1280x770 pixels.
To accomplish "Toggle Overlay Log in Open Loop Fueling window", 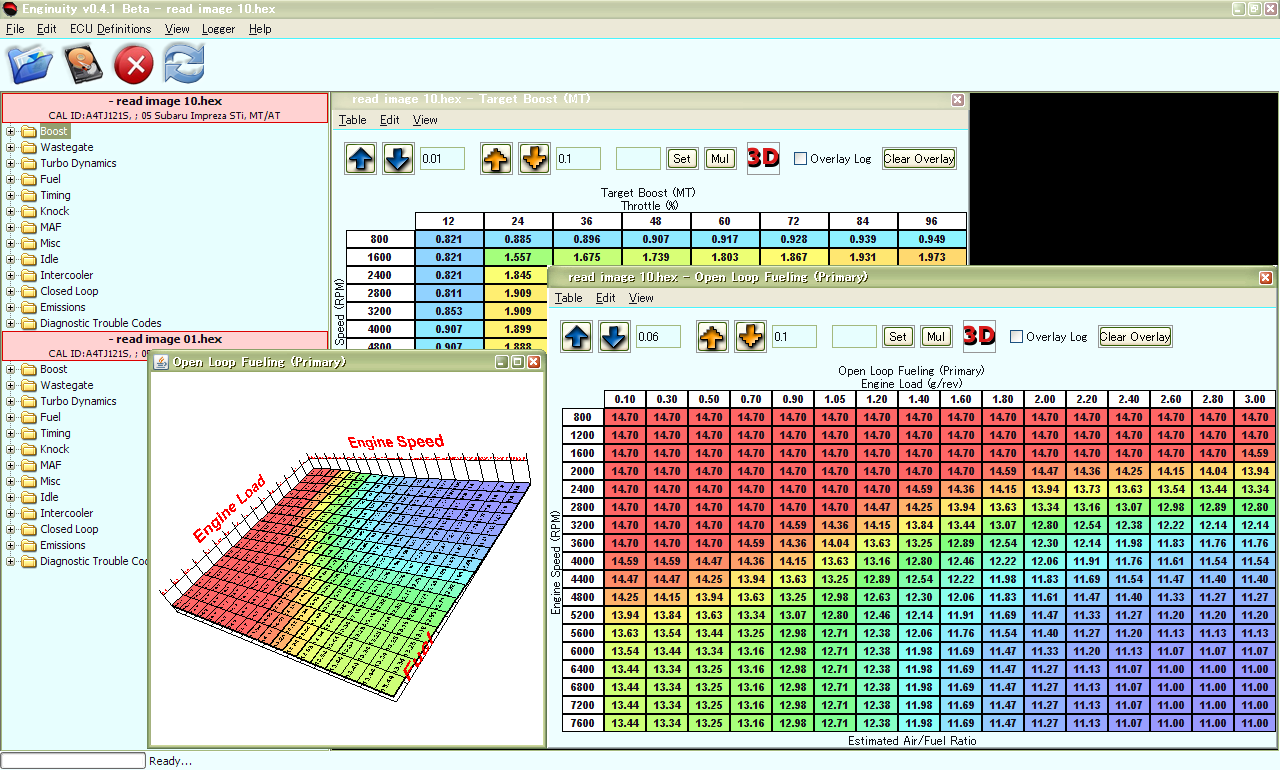I will [1017, 337].
